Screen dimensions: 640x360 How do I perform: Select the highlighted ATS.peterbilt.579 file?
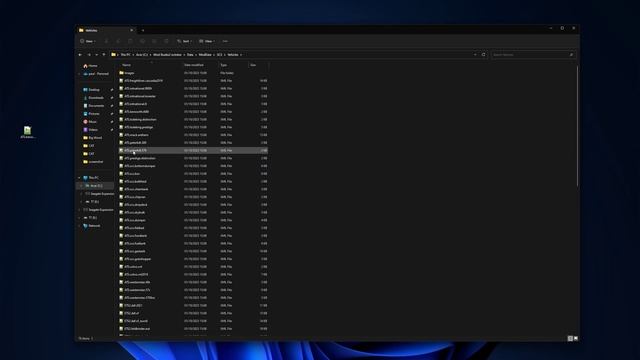click(193, 151)
